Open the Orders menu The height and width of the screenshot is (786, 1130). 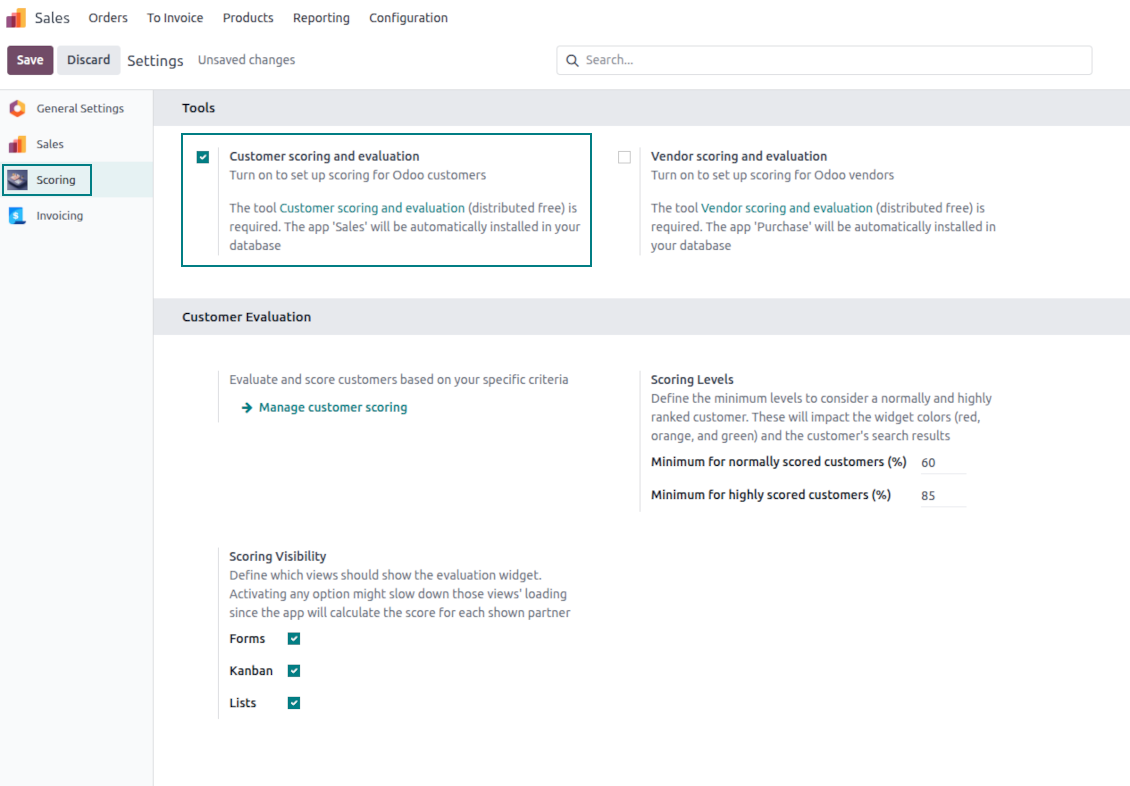click(x=108, y=18)
